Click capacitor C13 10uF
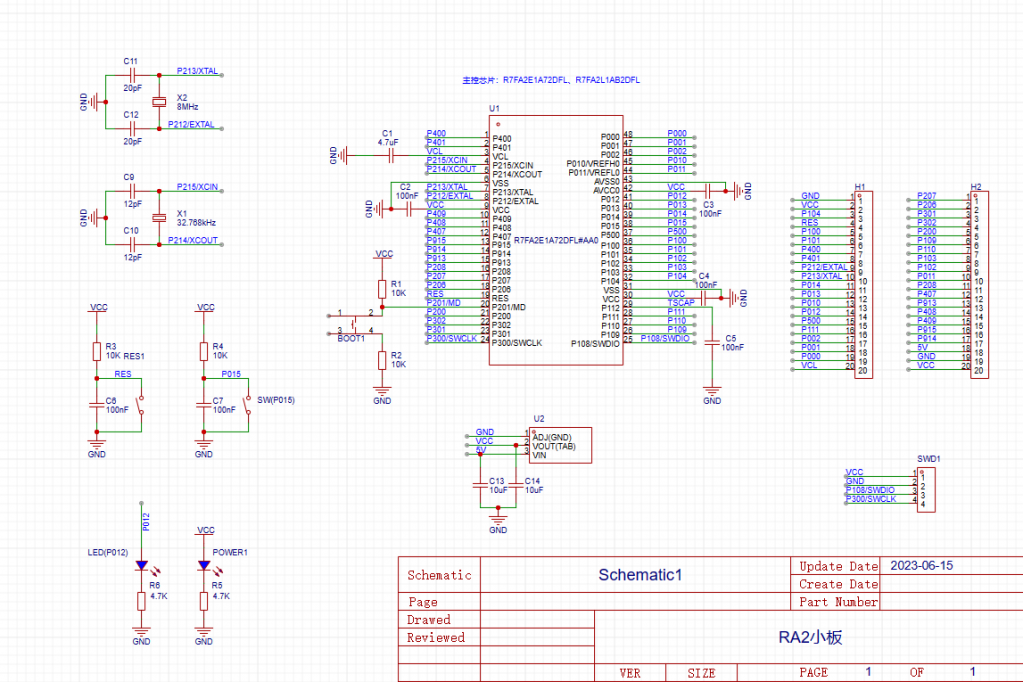The image size is (1023, 682). 480,485
